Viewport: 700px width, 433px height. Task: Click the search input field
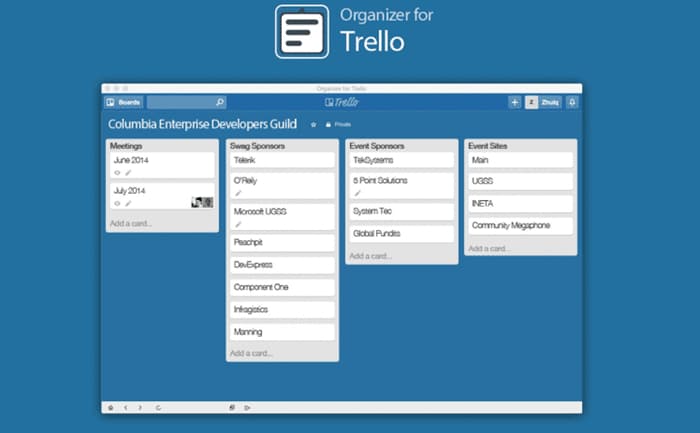pyautogui.click(x=186, y=102)
